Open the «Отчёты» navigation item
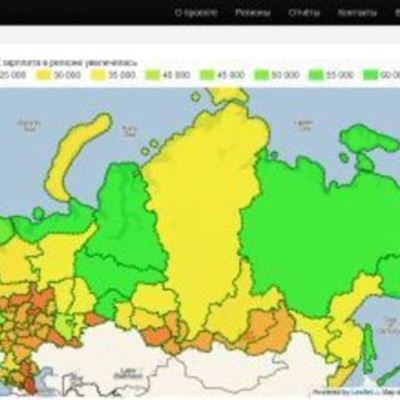Image resolution: width=400 pixels, height=400 pixels. [304, 13]
